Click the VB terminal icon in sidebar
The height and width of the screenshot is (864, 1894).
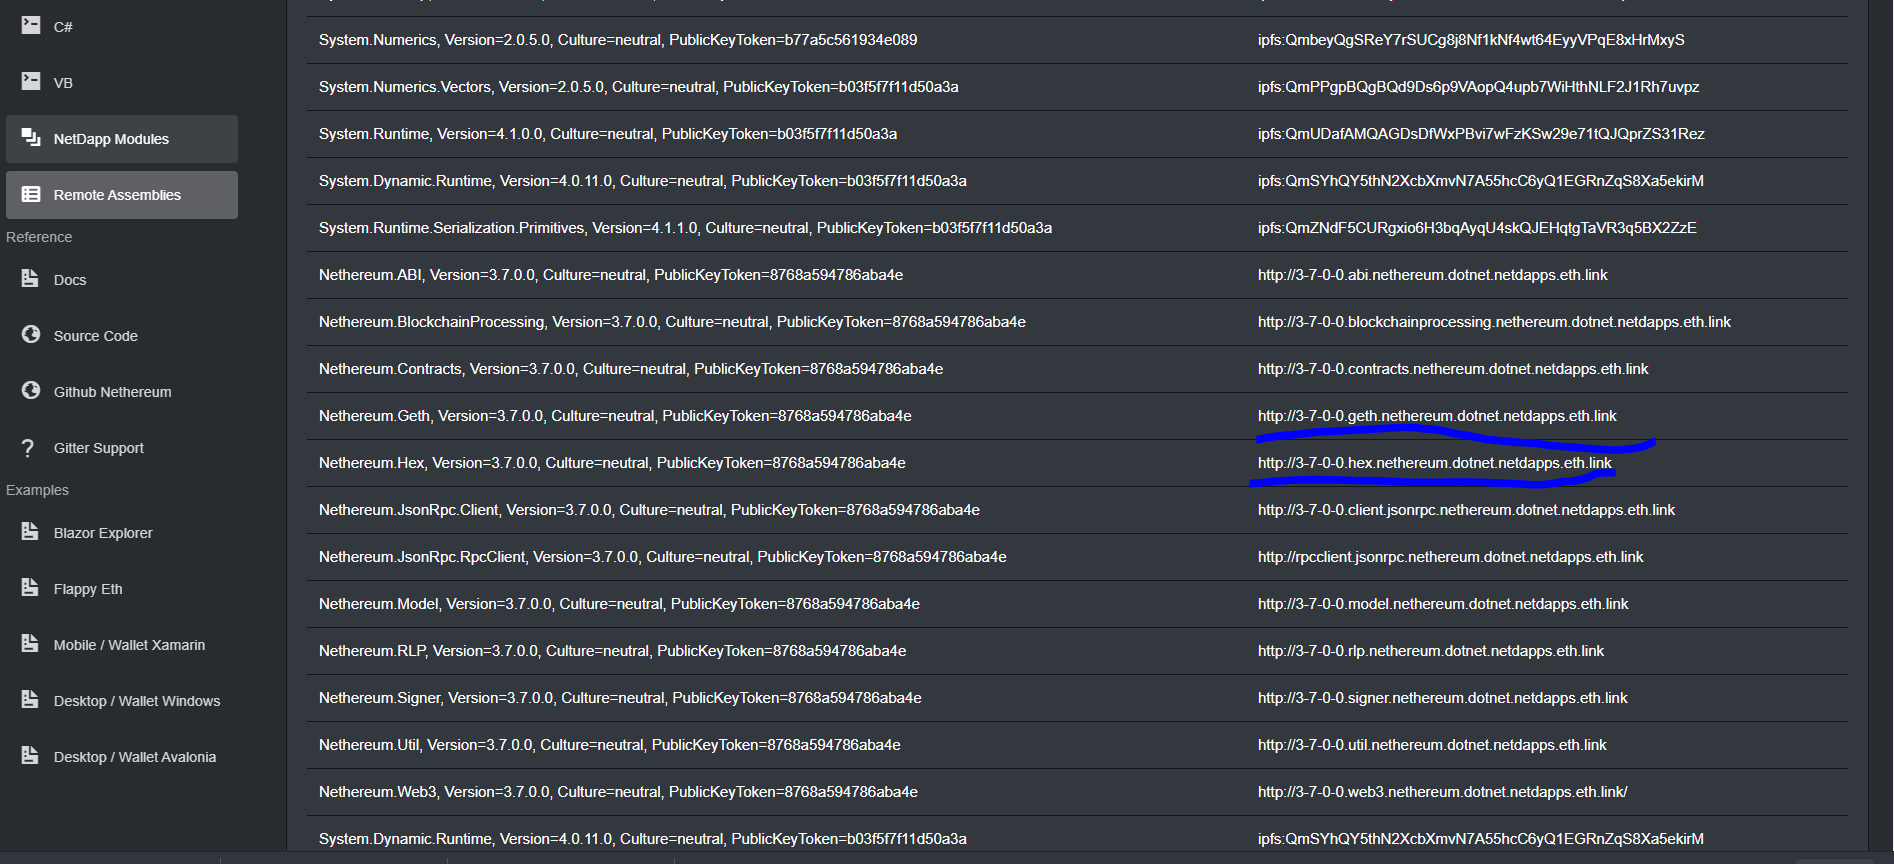[x=31, y=81]
